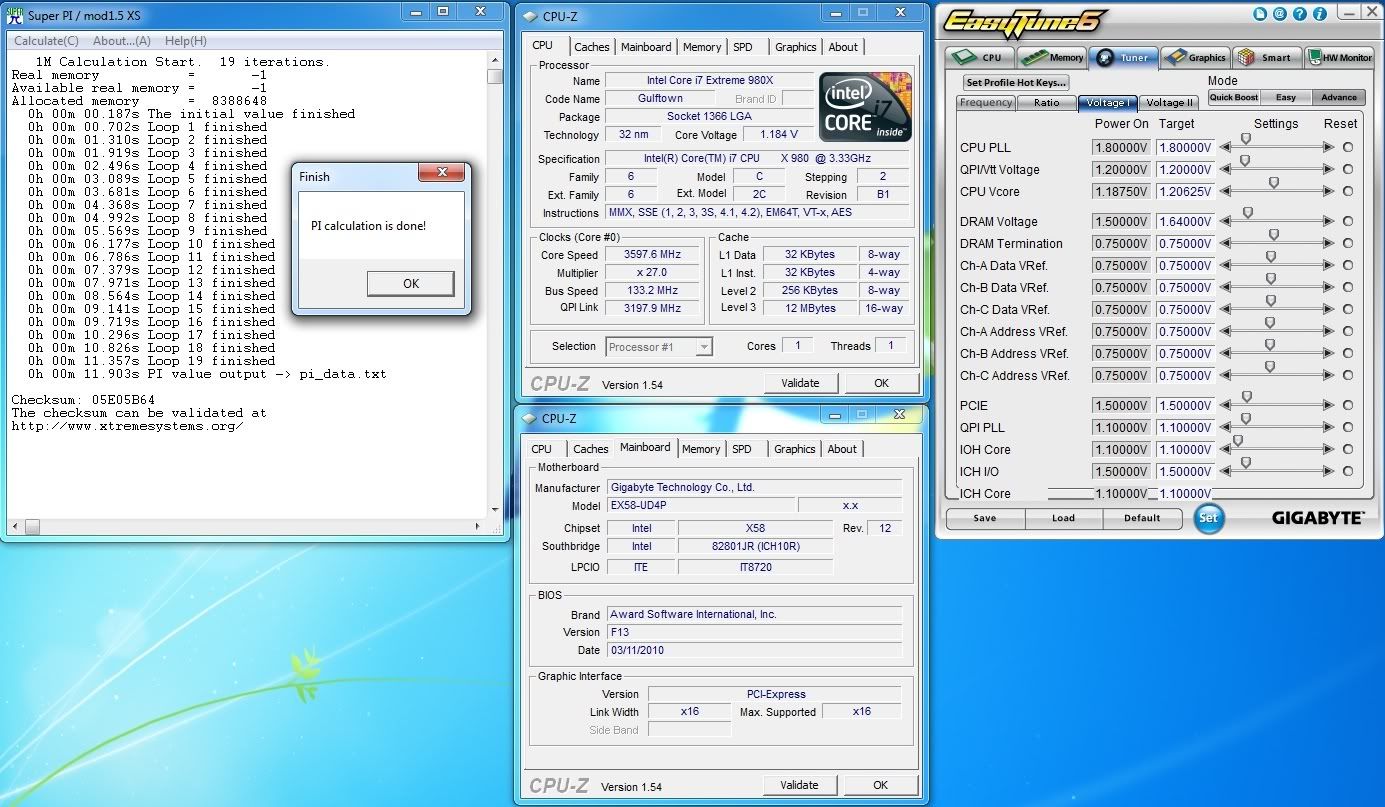Click OK in the Finish dialog
1385x807 pixels.
click(411, 283)
